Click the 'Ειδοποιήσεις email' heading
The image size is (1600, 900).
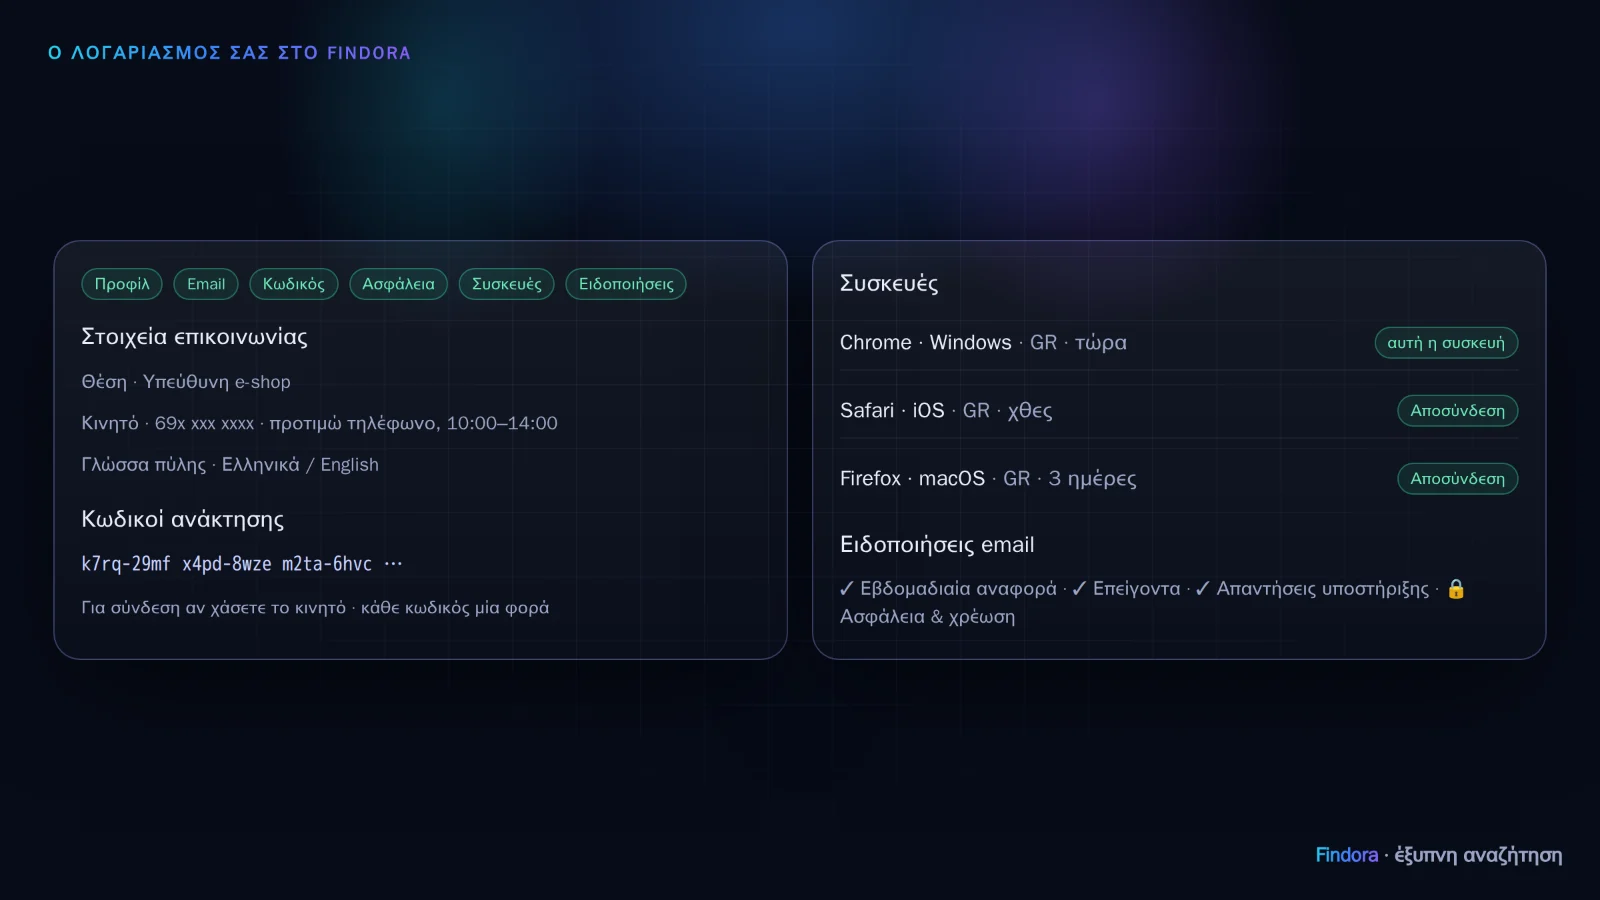(x=937, y=545)
